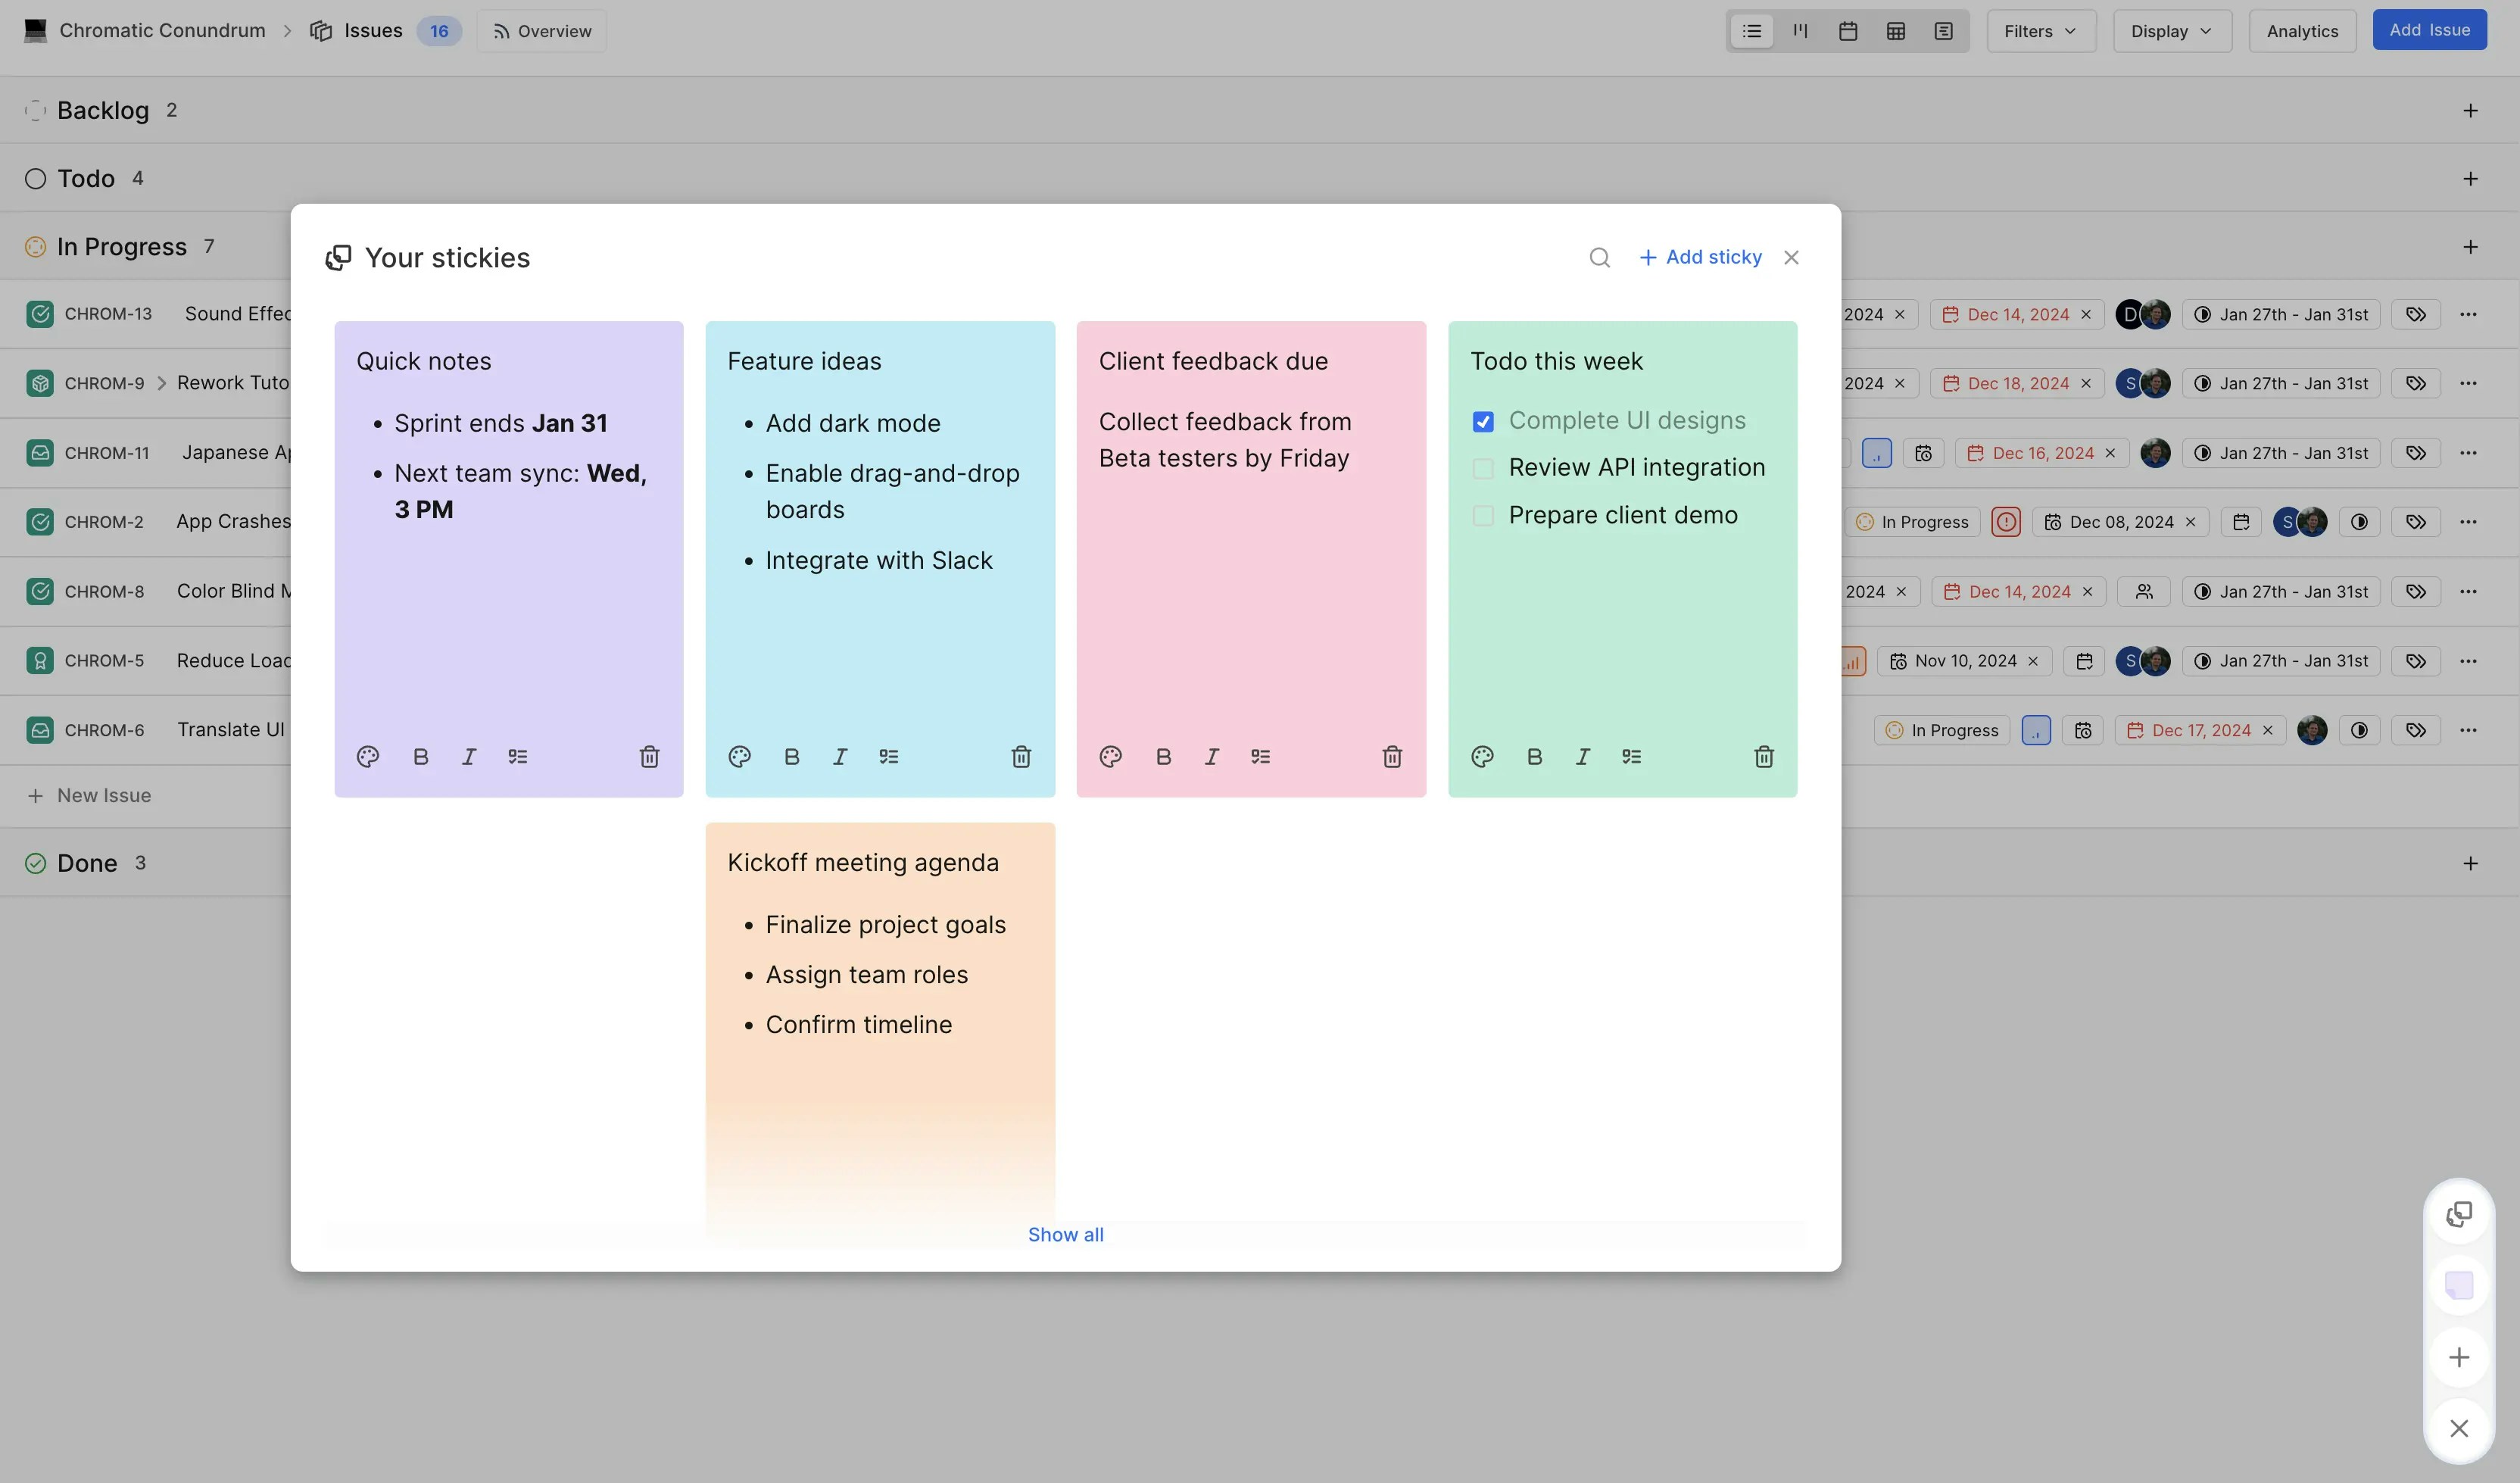Open the Display dropdown
2520x1483 pixels.
2171,31
